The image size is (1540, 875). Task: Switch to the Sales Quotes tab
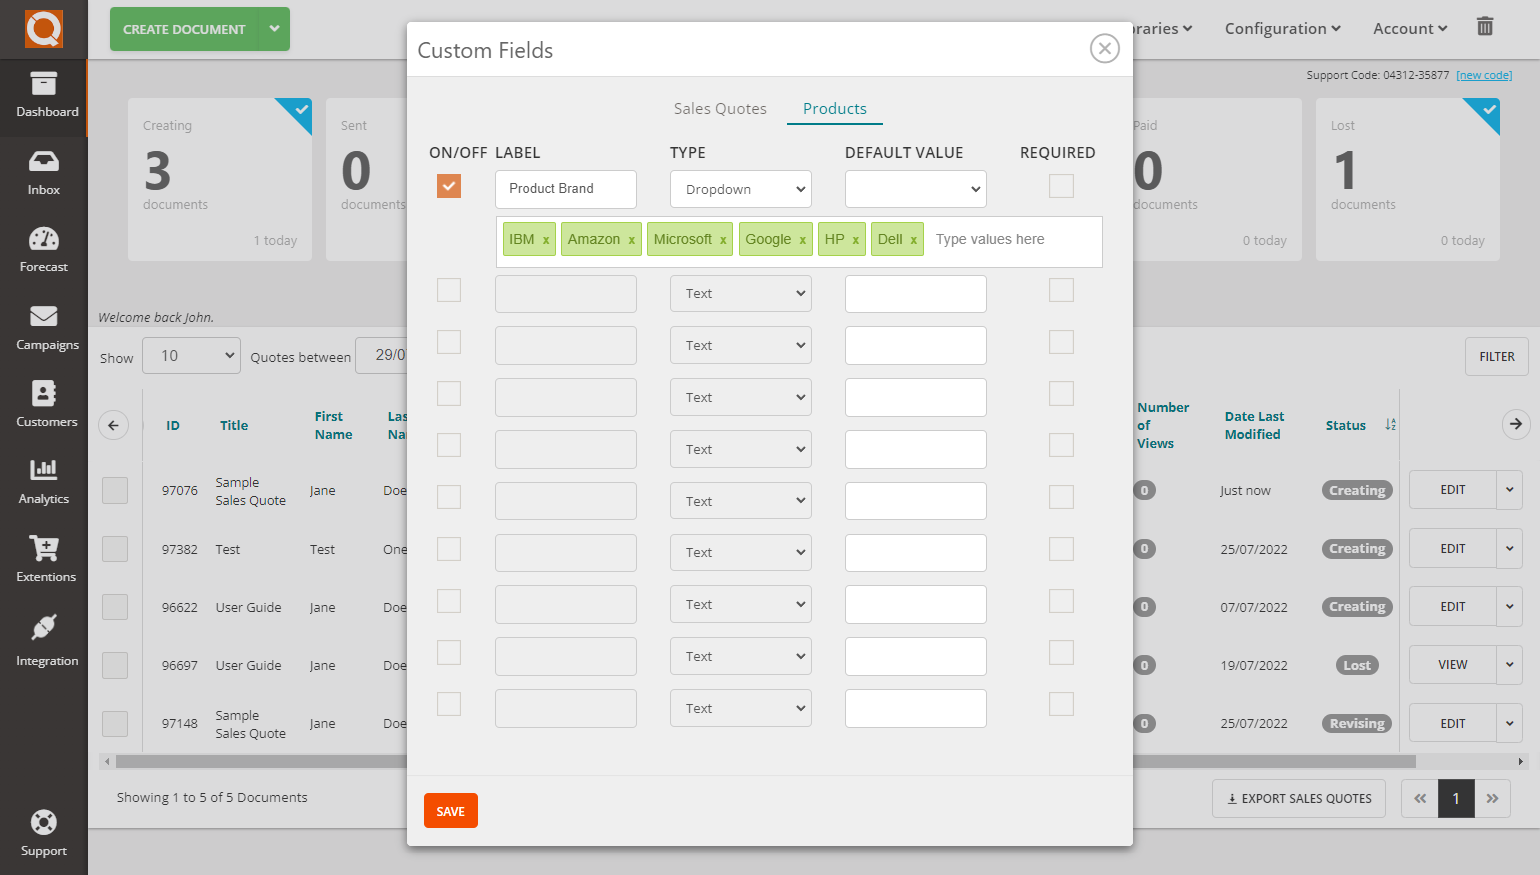(719, 108)
